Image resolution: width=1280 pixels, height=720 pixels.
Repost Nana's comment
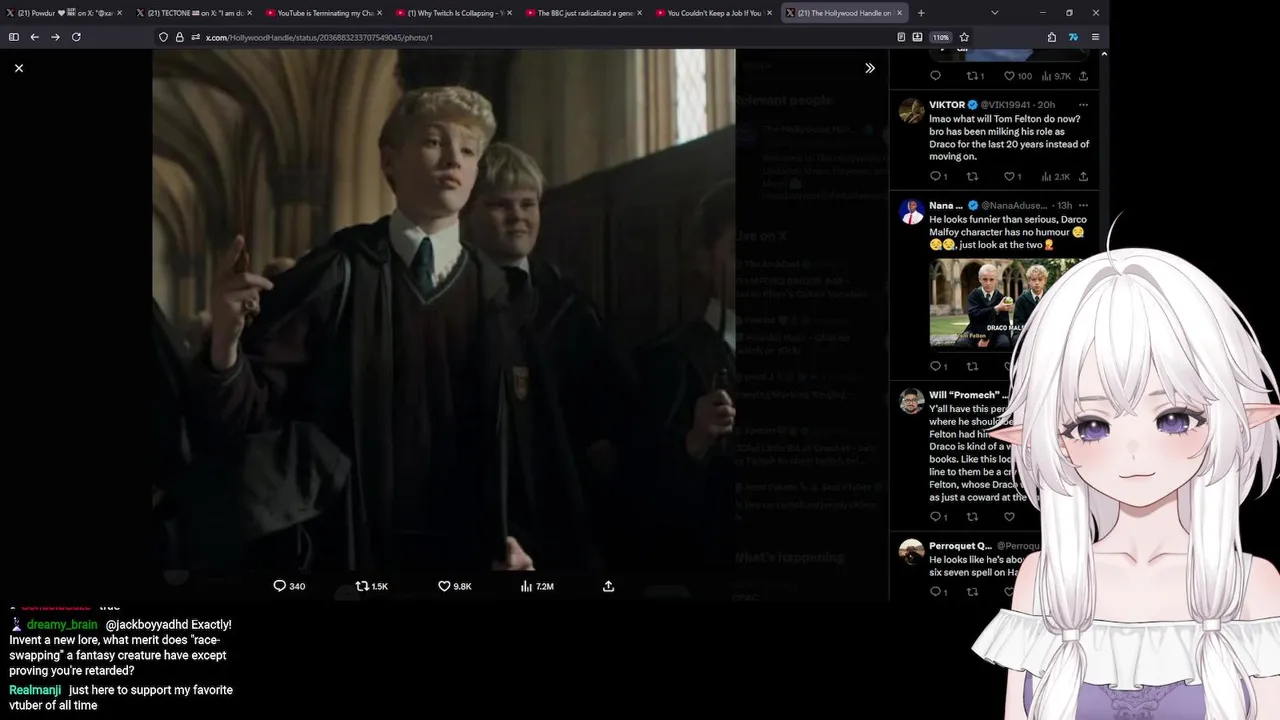(972, 367)
